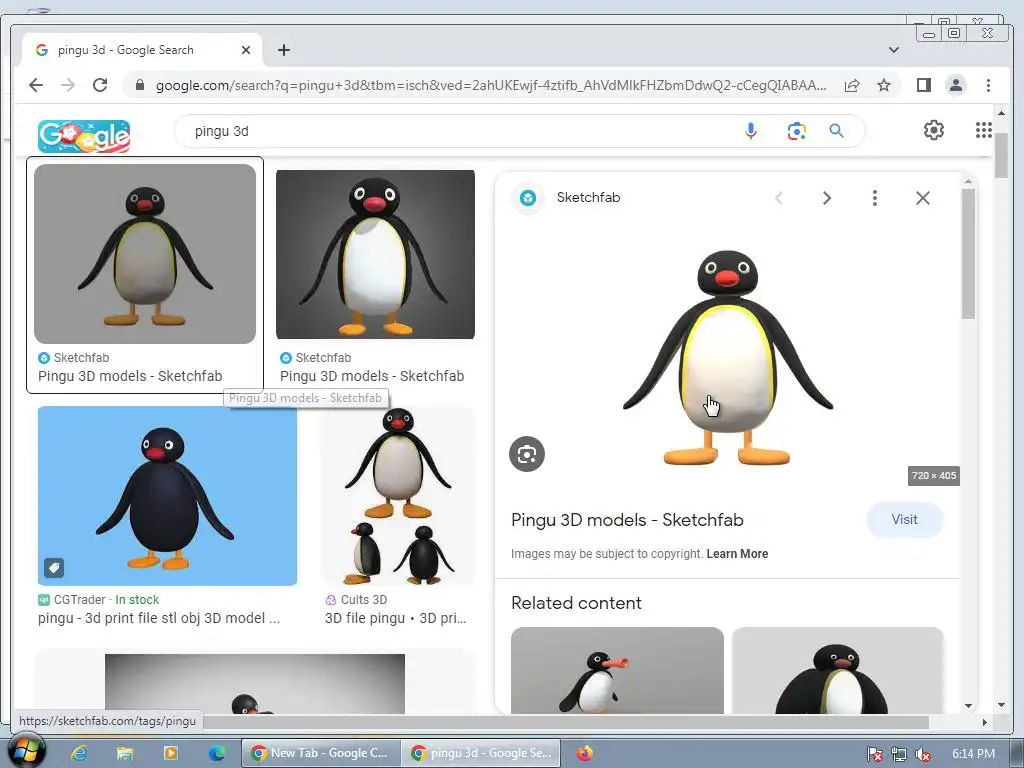Open related Pingu with trumpet beak image
Viewport: 1024px width, 768px height.
coord(617,670)
